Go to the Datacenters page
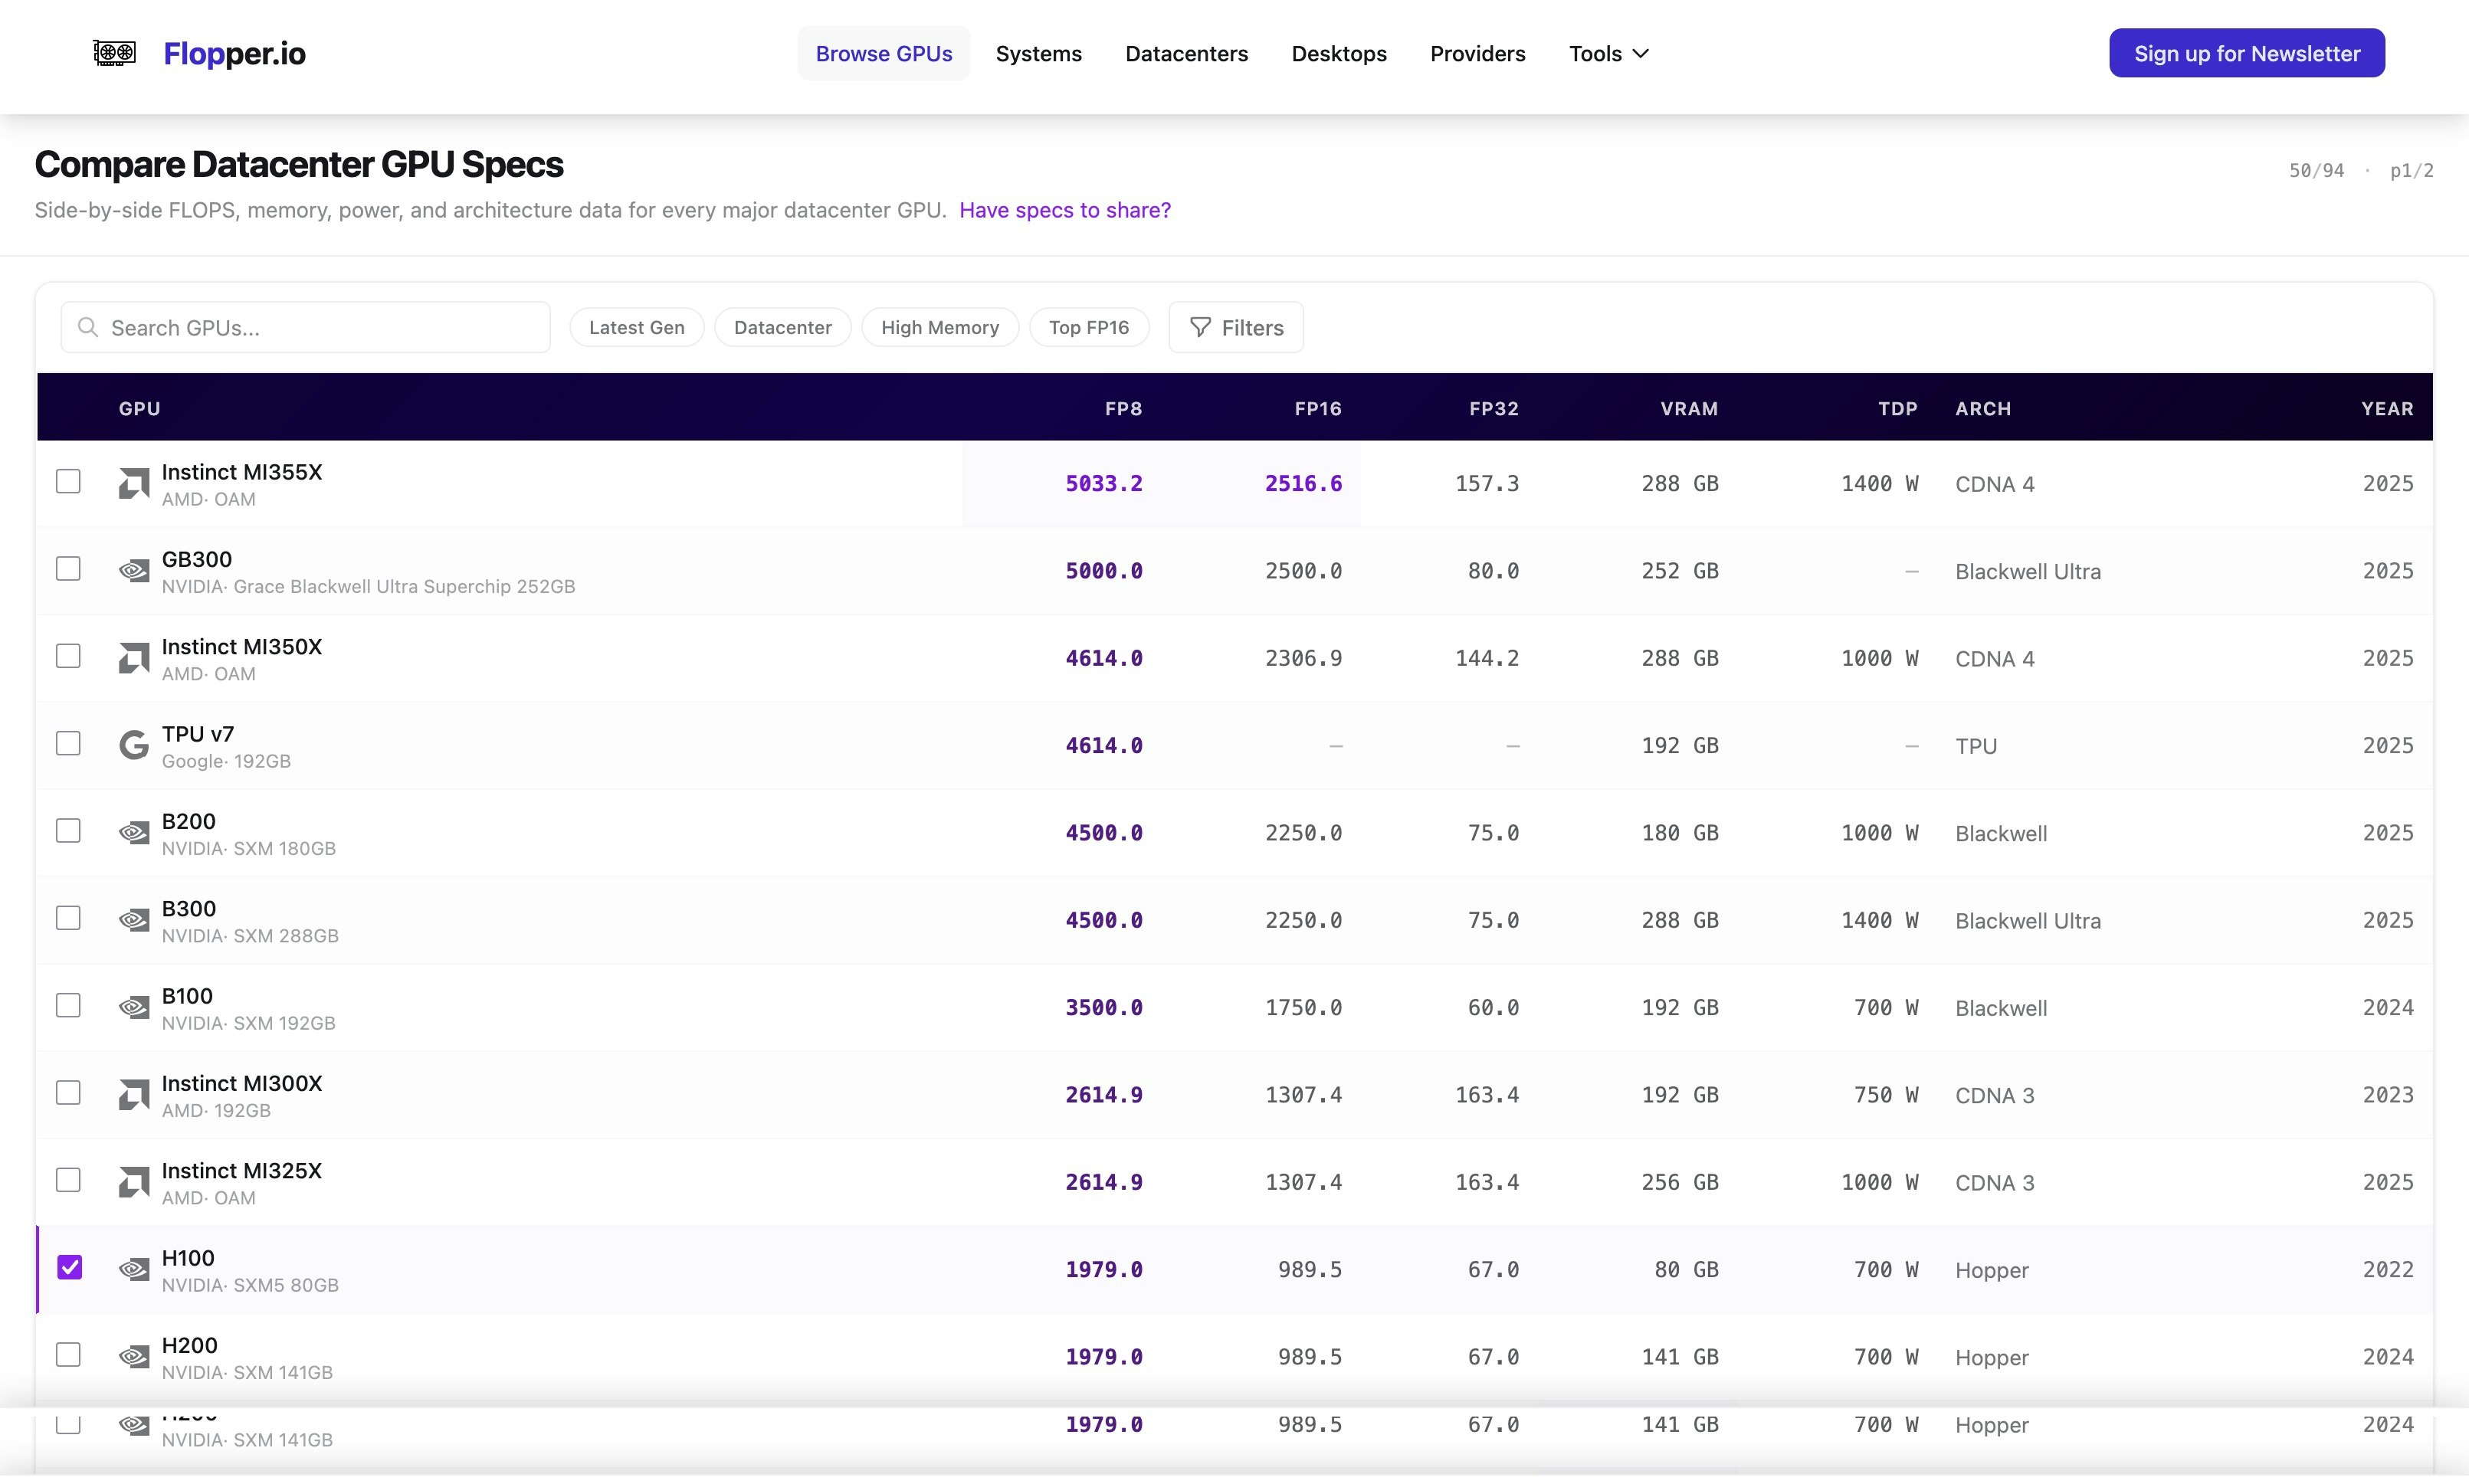This screenshot has width=2469, height=1484. pos(1186,54)
